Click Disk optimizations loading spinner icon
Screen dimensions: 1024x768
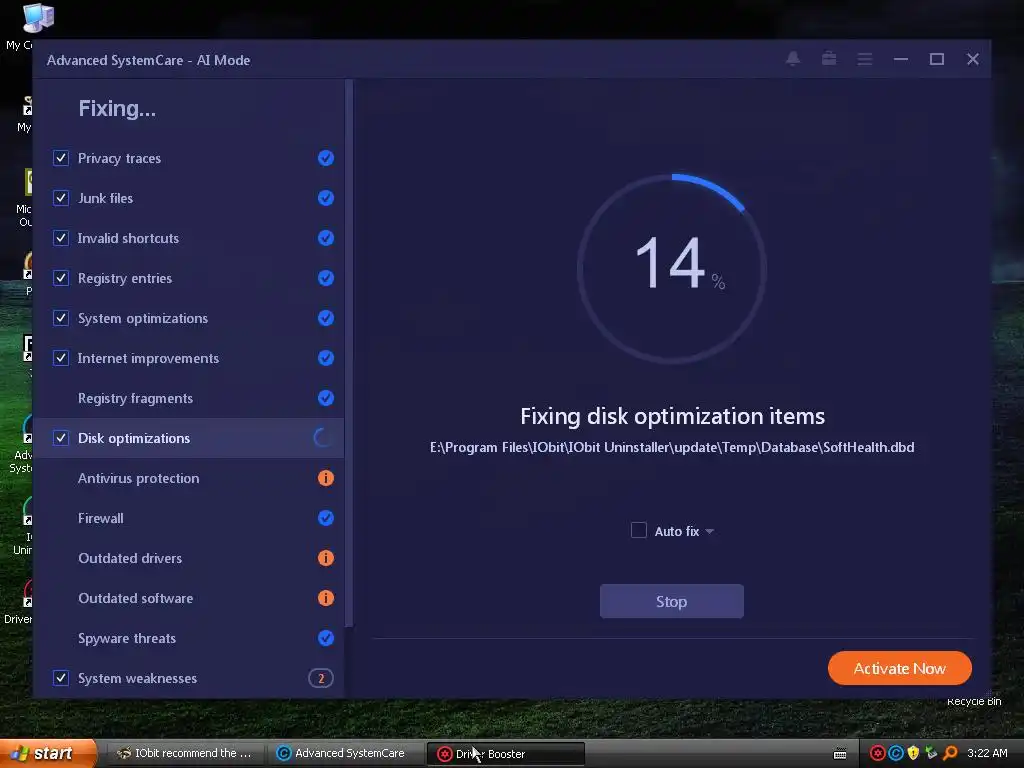pyautogui.click(x=323, y=438)
